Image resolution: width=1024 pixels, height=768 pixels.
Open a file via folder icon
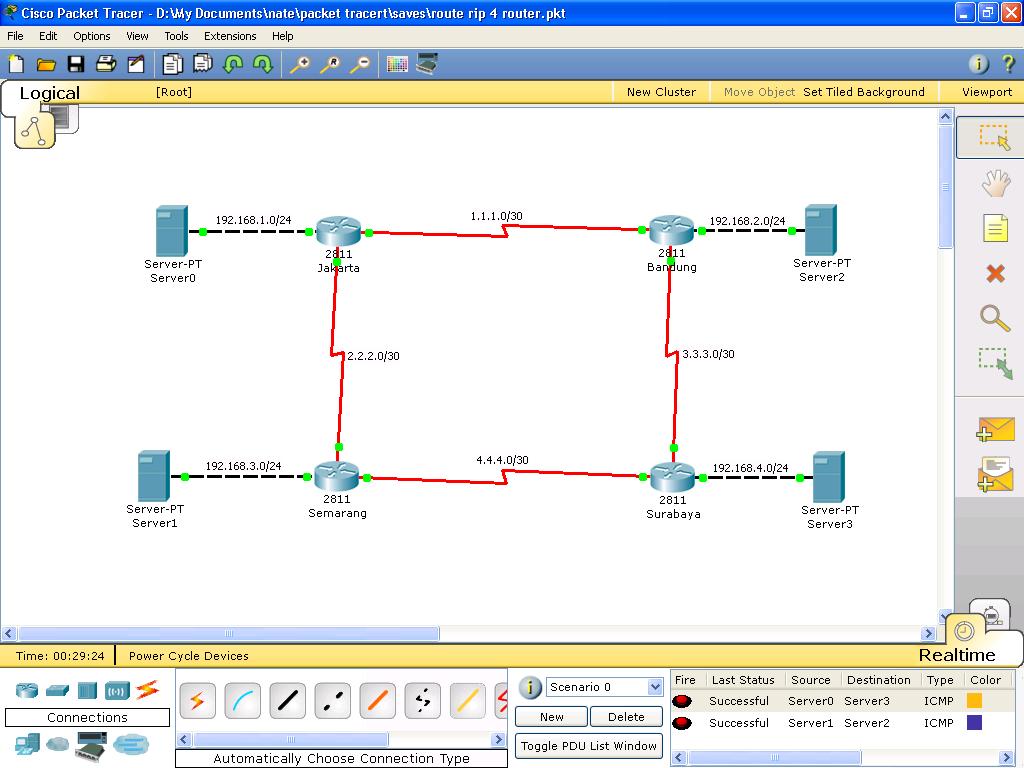[x=46, y=64]
